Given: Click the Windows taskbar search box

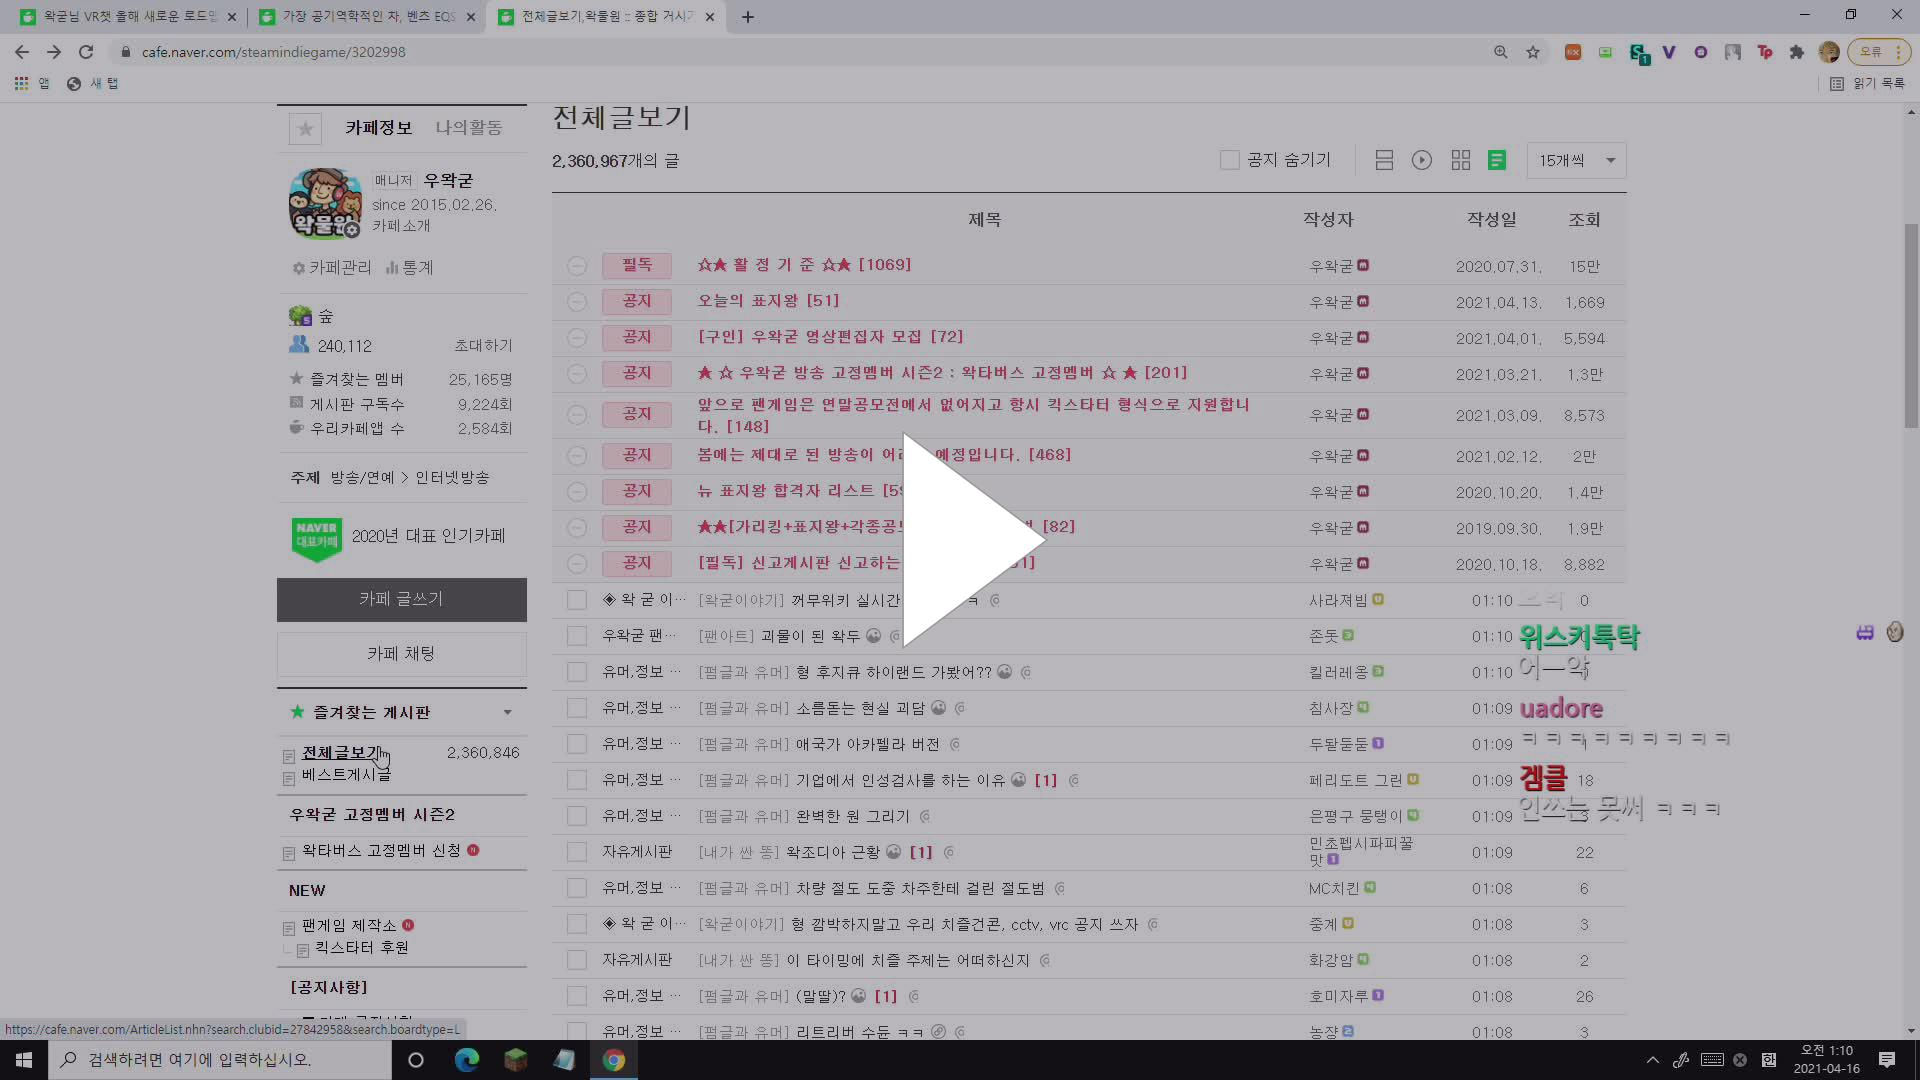Looking at the screenshot, I should (220, 1060).
